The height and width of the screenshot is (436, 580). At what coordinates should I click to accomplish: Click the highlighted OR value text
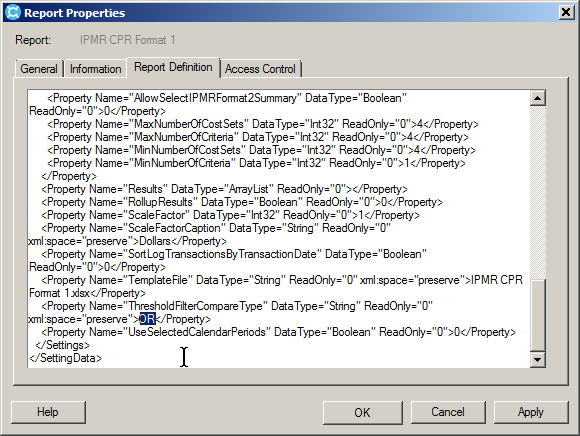coord(148,319)
